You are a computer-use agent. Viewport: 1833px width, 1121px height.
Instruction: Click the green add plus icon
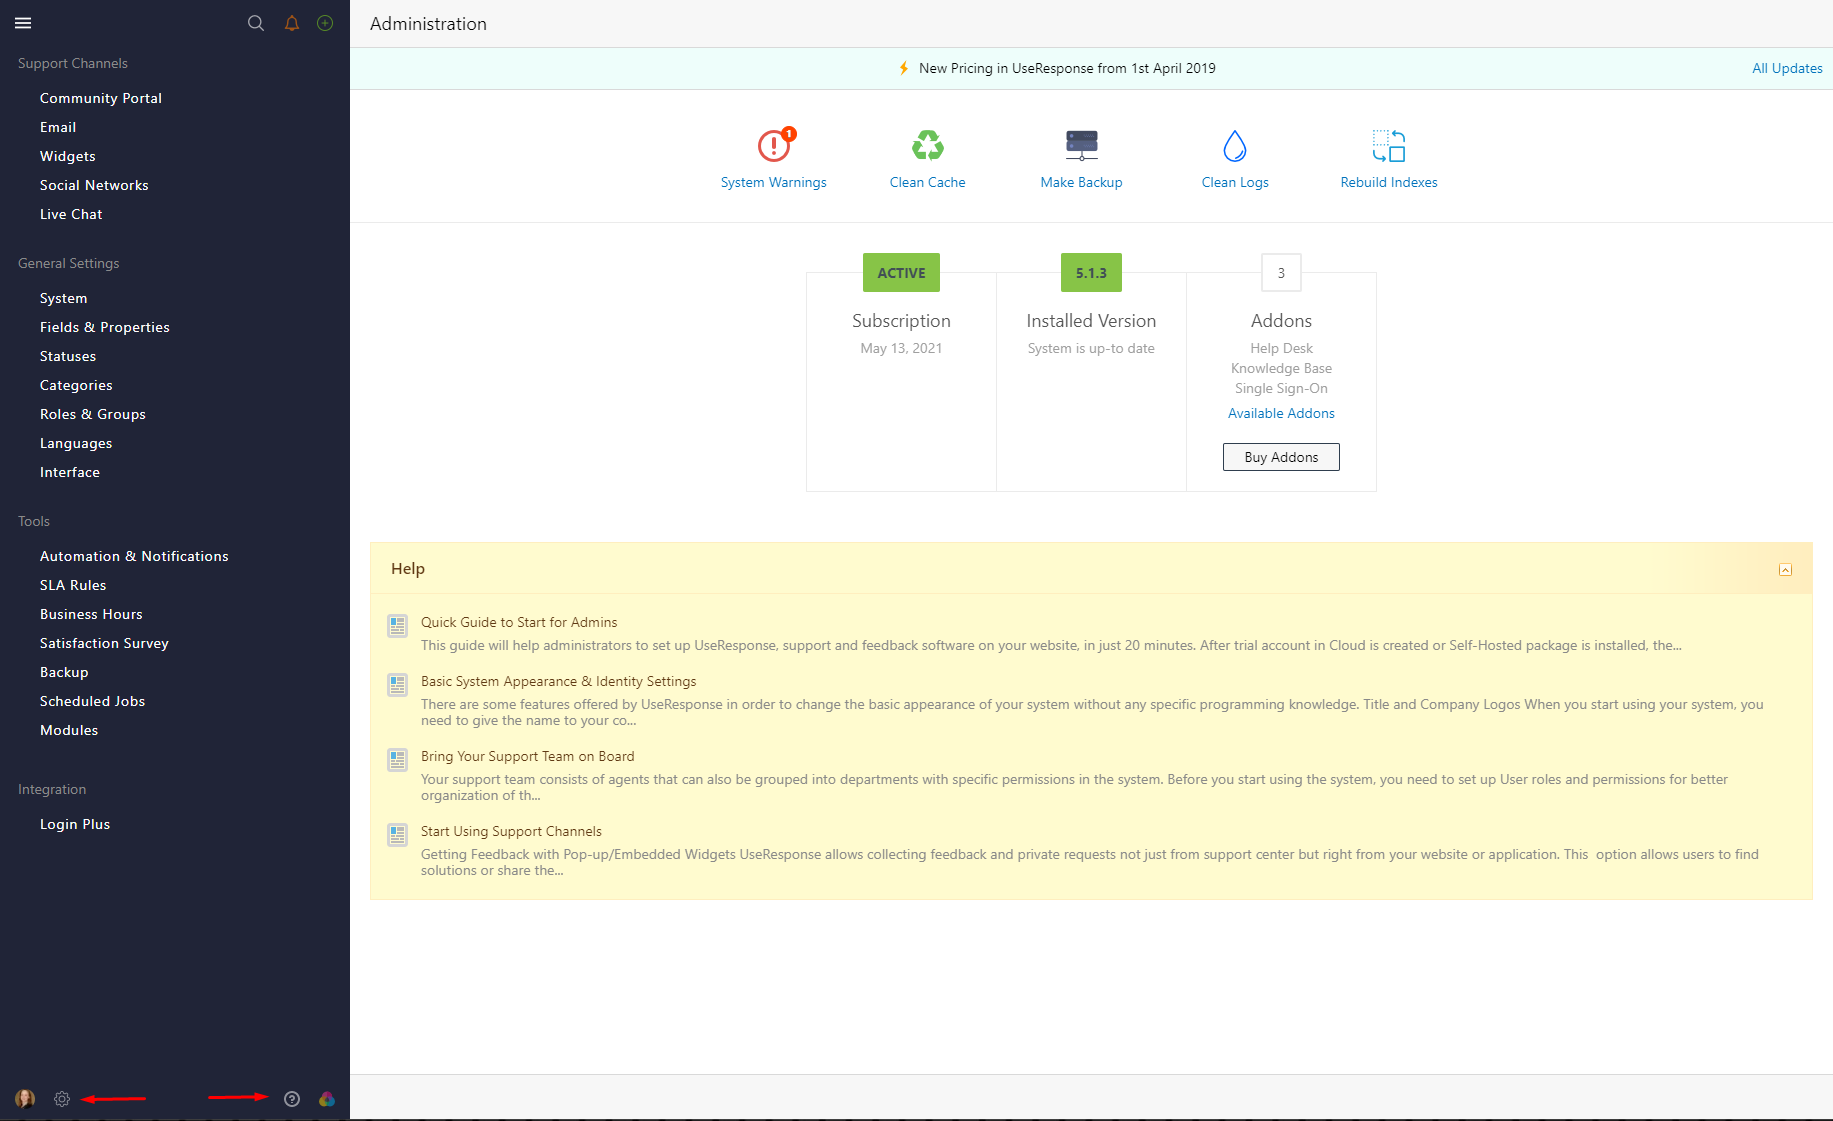tap(325, 23)
